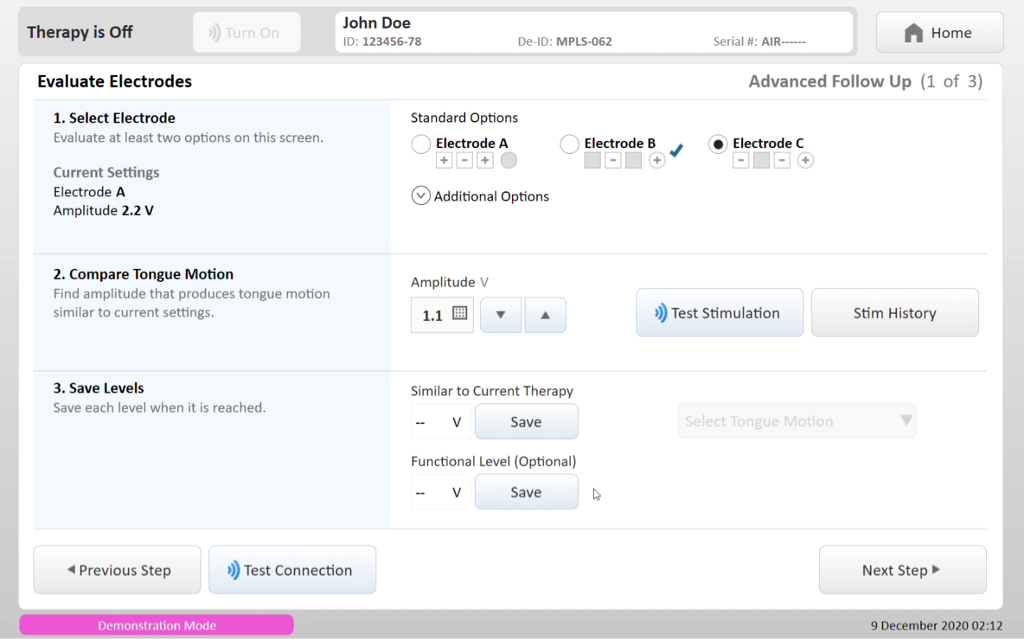The image size is (1024, 639).
Task: Select the Electrode B radio button
Action: [569, 144]
